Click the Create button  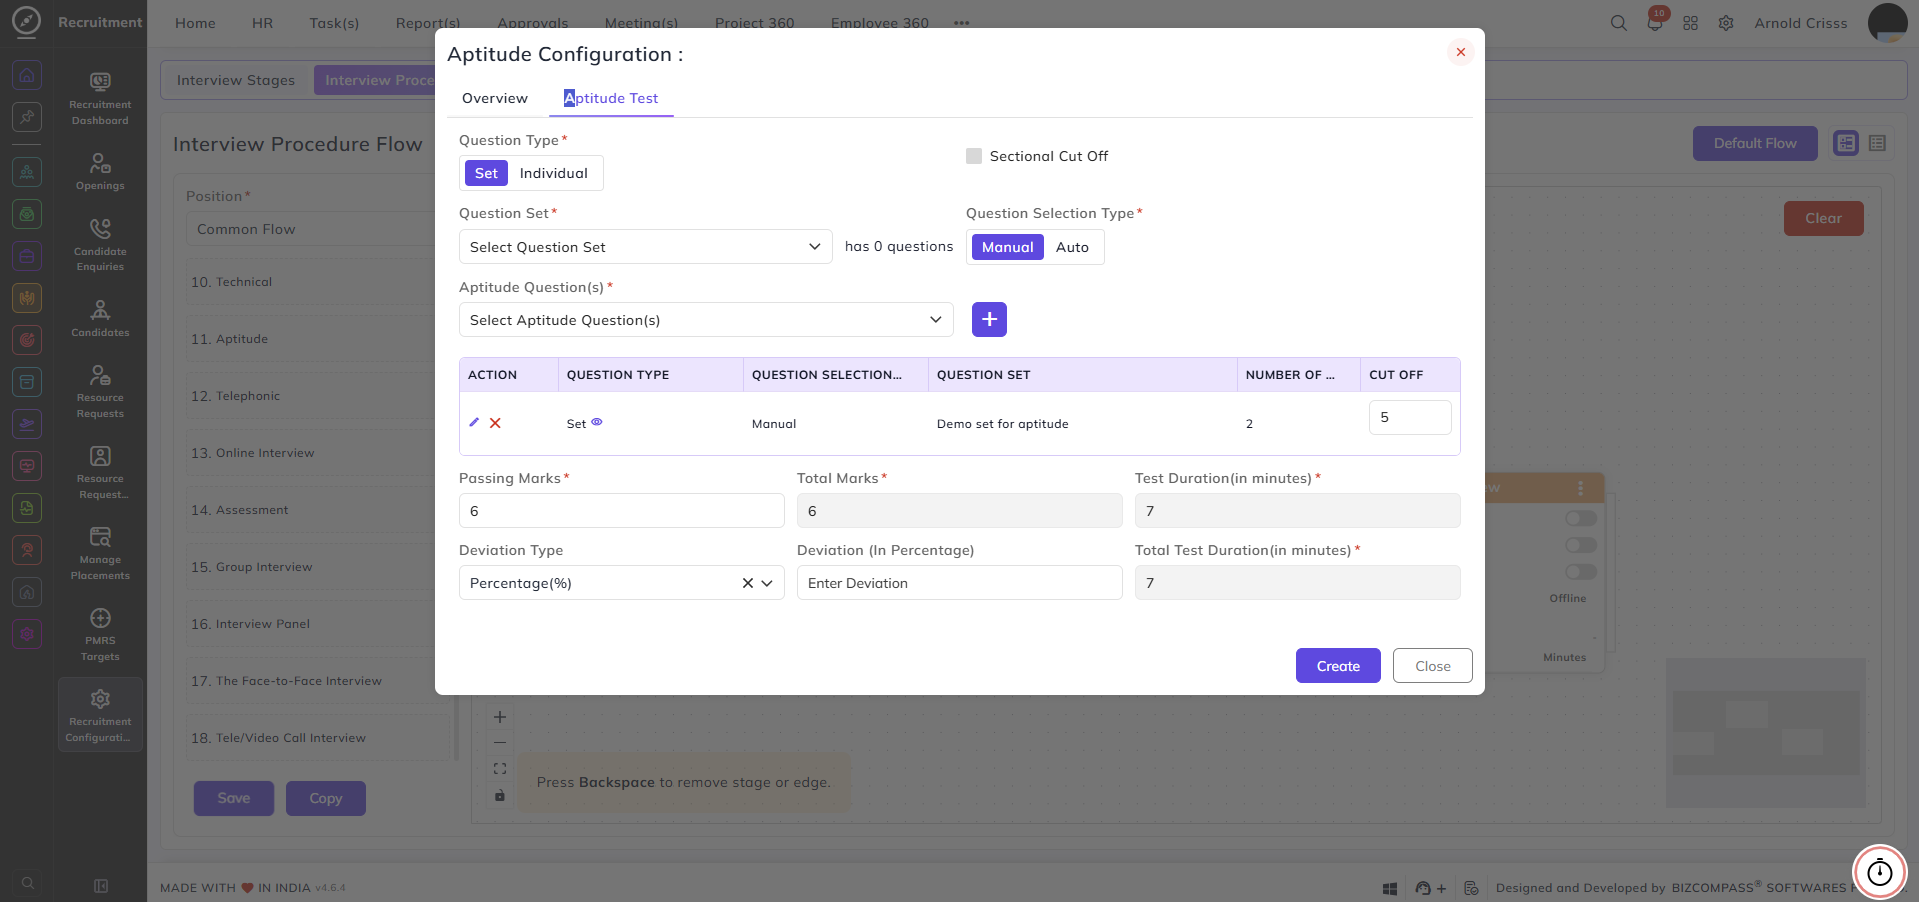pos(1338,666)
